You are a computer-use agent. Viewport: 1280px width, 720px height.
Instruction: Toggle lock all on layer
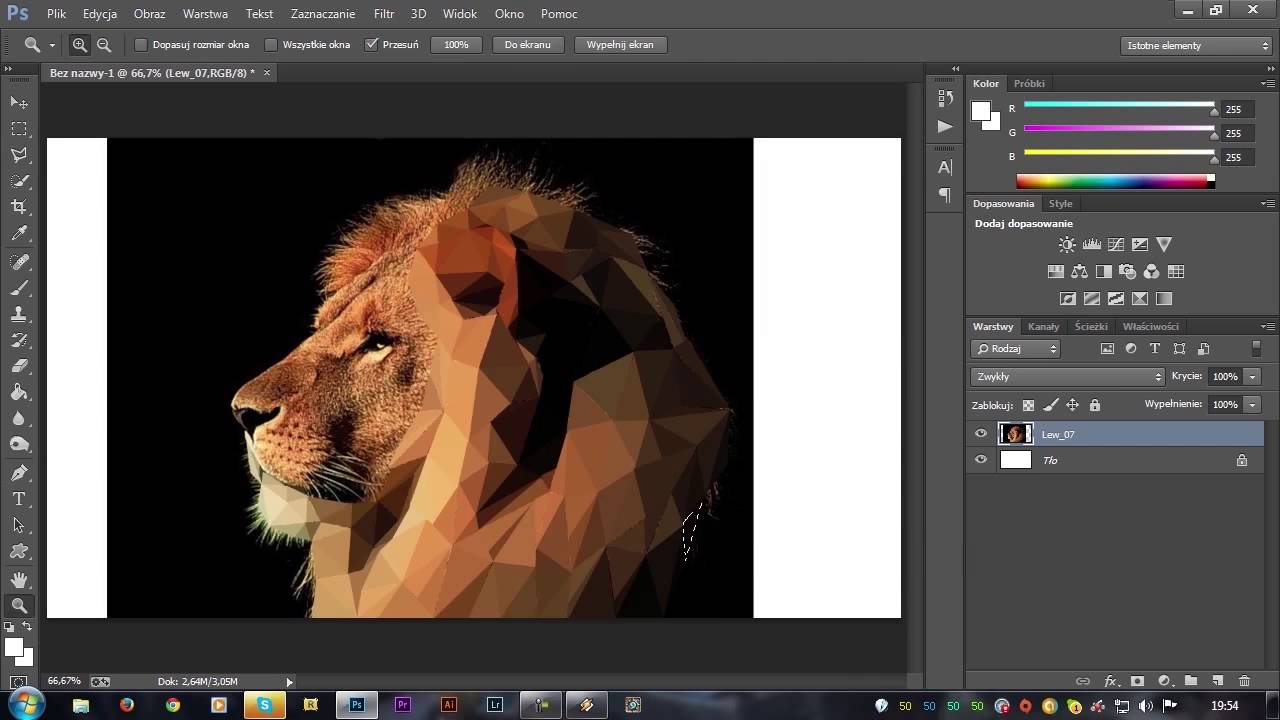click(1095, 405)
